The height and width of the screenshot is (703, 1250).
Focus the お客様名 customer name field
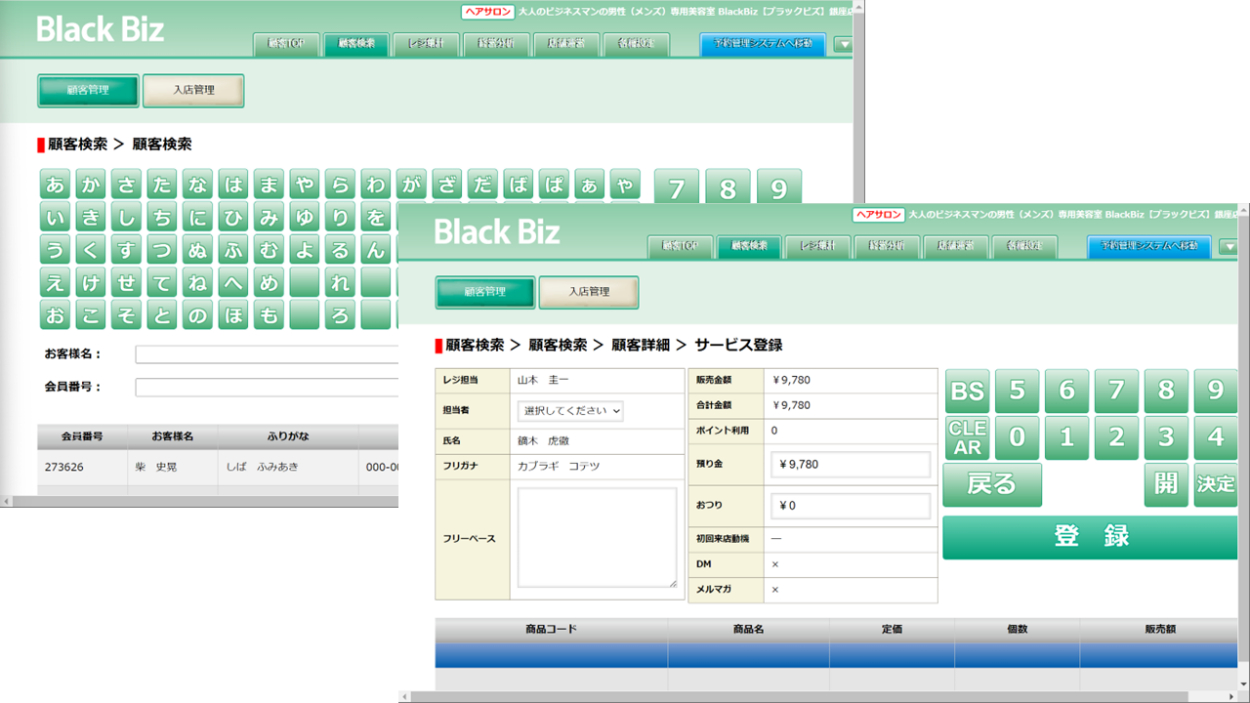tap(266, 354)
